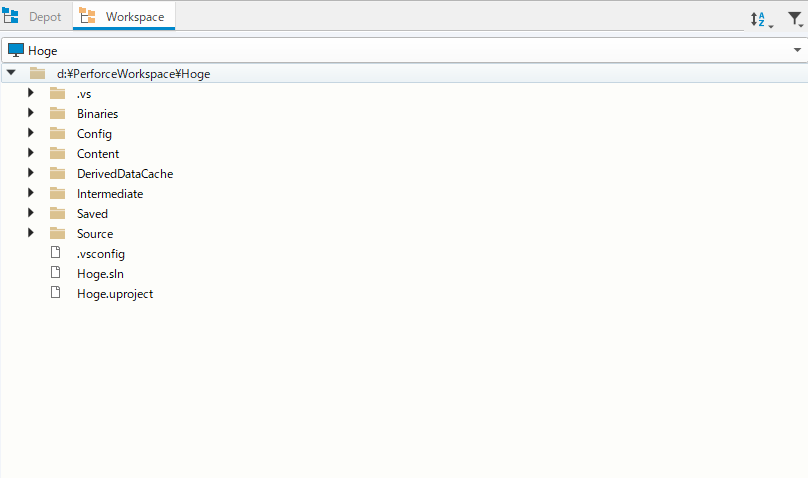Click the Depot tab tree icon

10,16
